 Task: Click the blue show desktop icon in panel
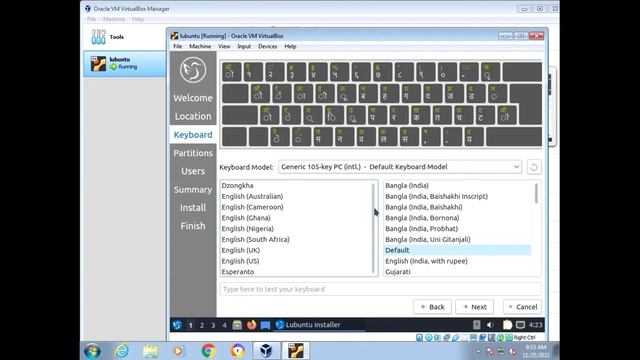[x=265, y=325]
